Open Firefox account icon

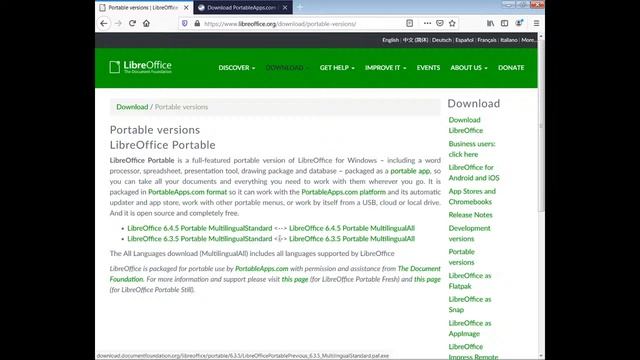point(519,23)
